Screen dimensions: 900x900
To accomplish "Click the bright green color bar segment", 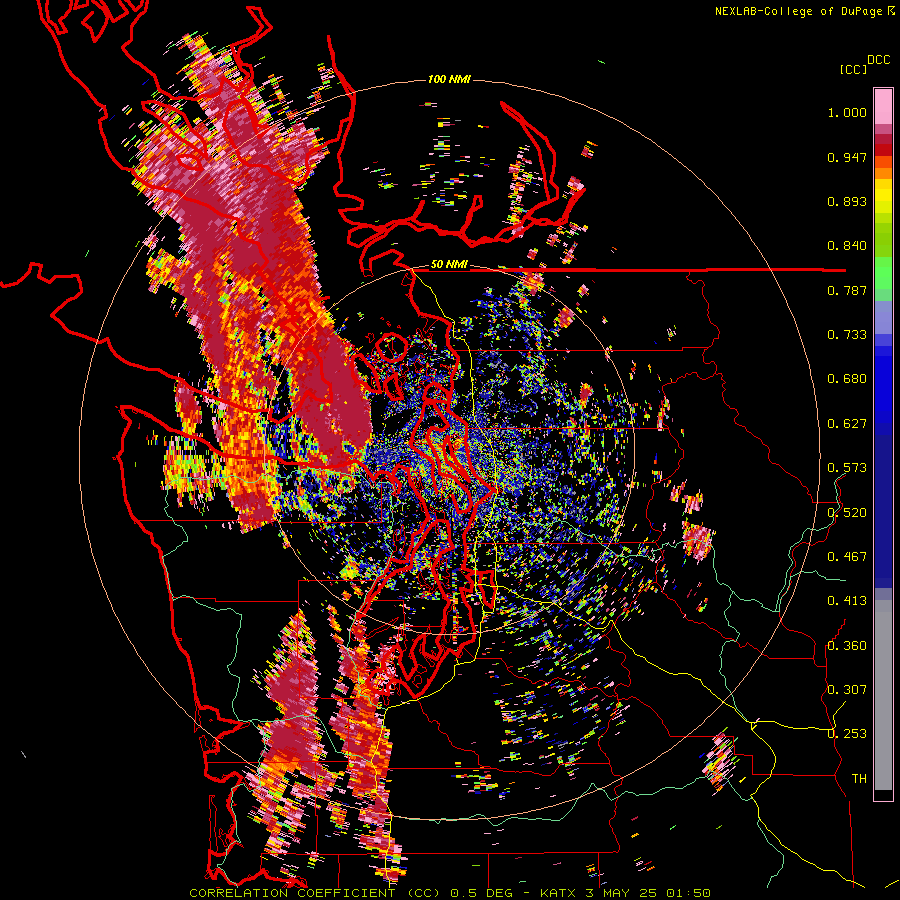I will click(x=883, y=273).
